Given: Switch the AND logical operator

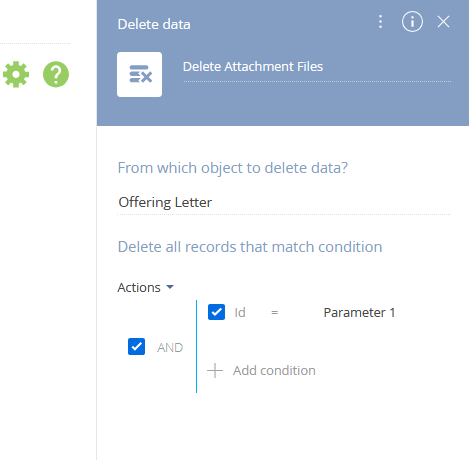Looking at the screenshot, I should [x=170, y=348].
